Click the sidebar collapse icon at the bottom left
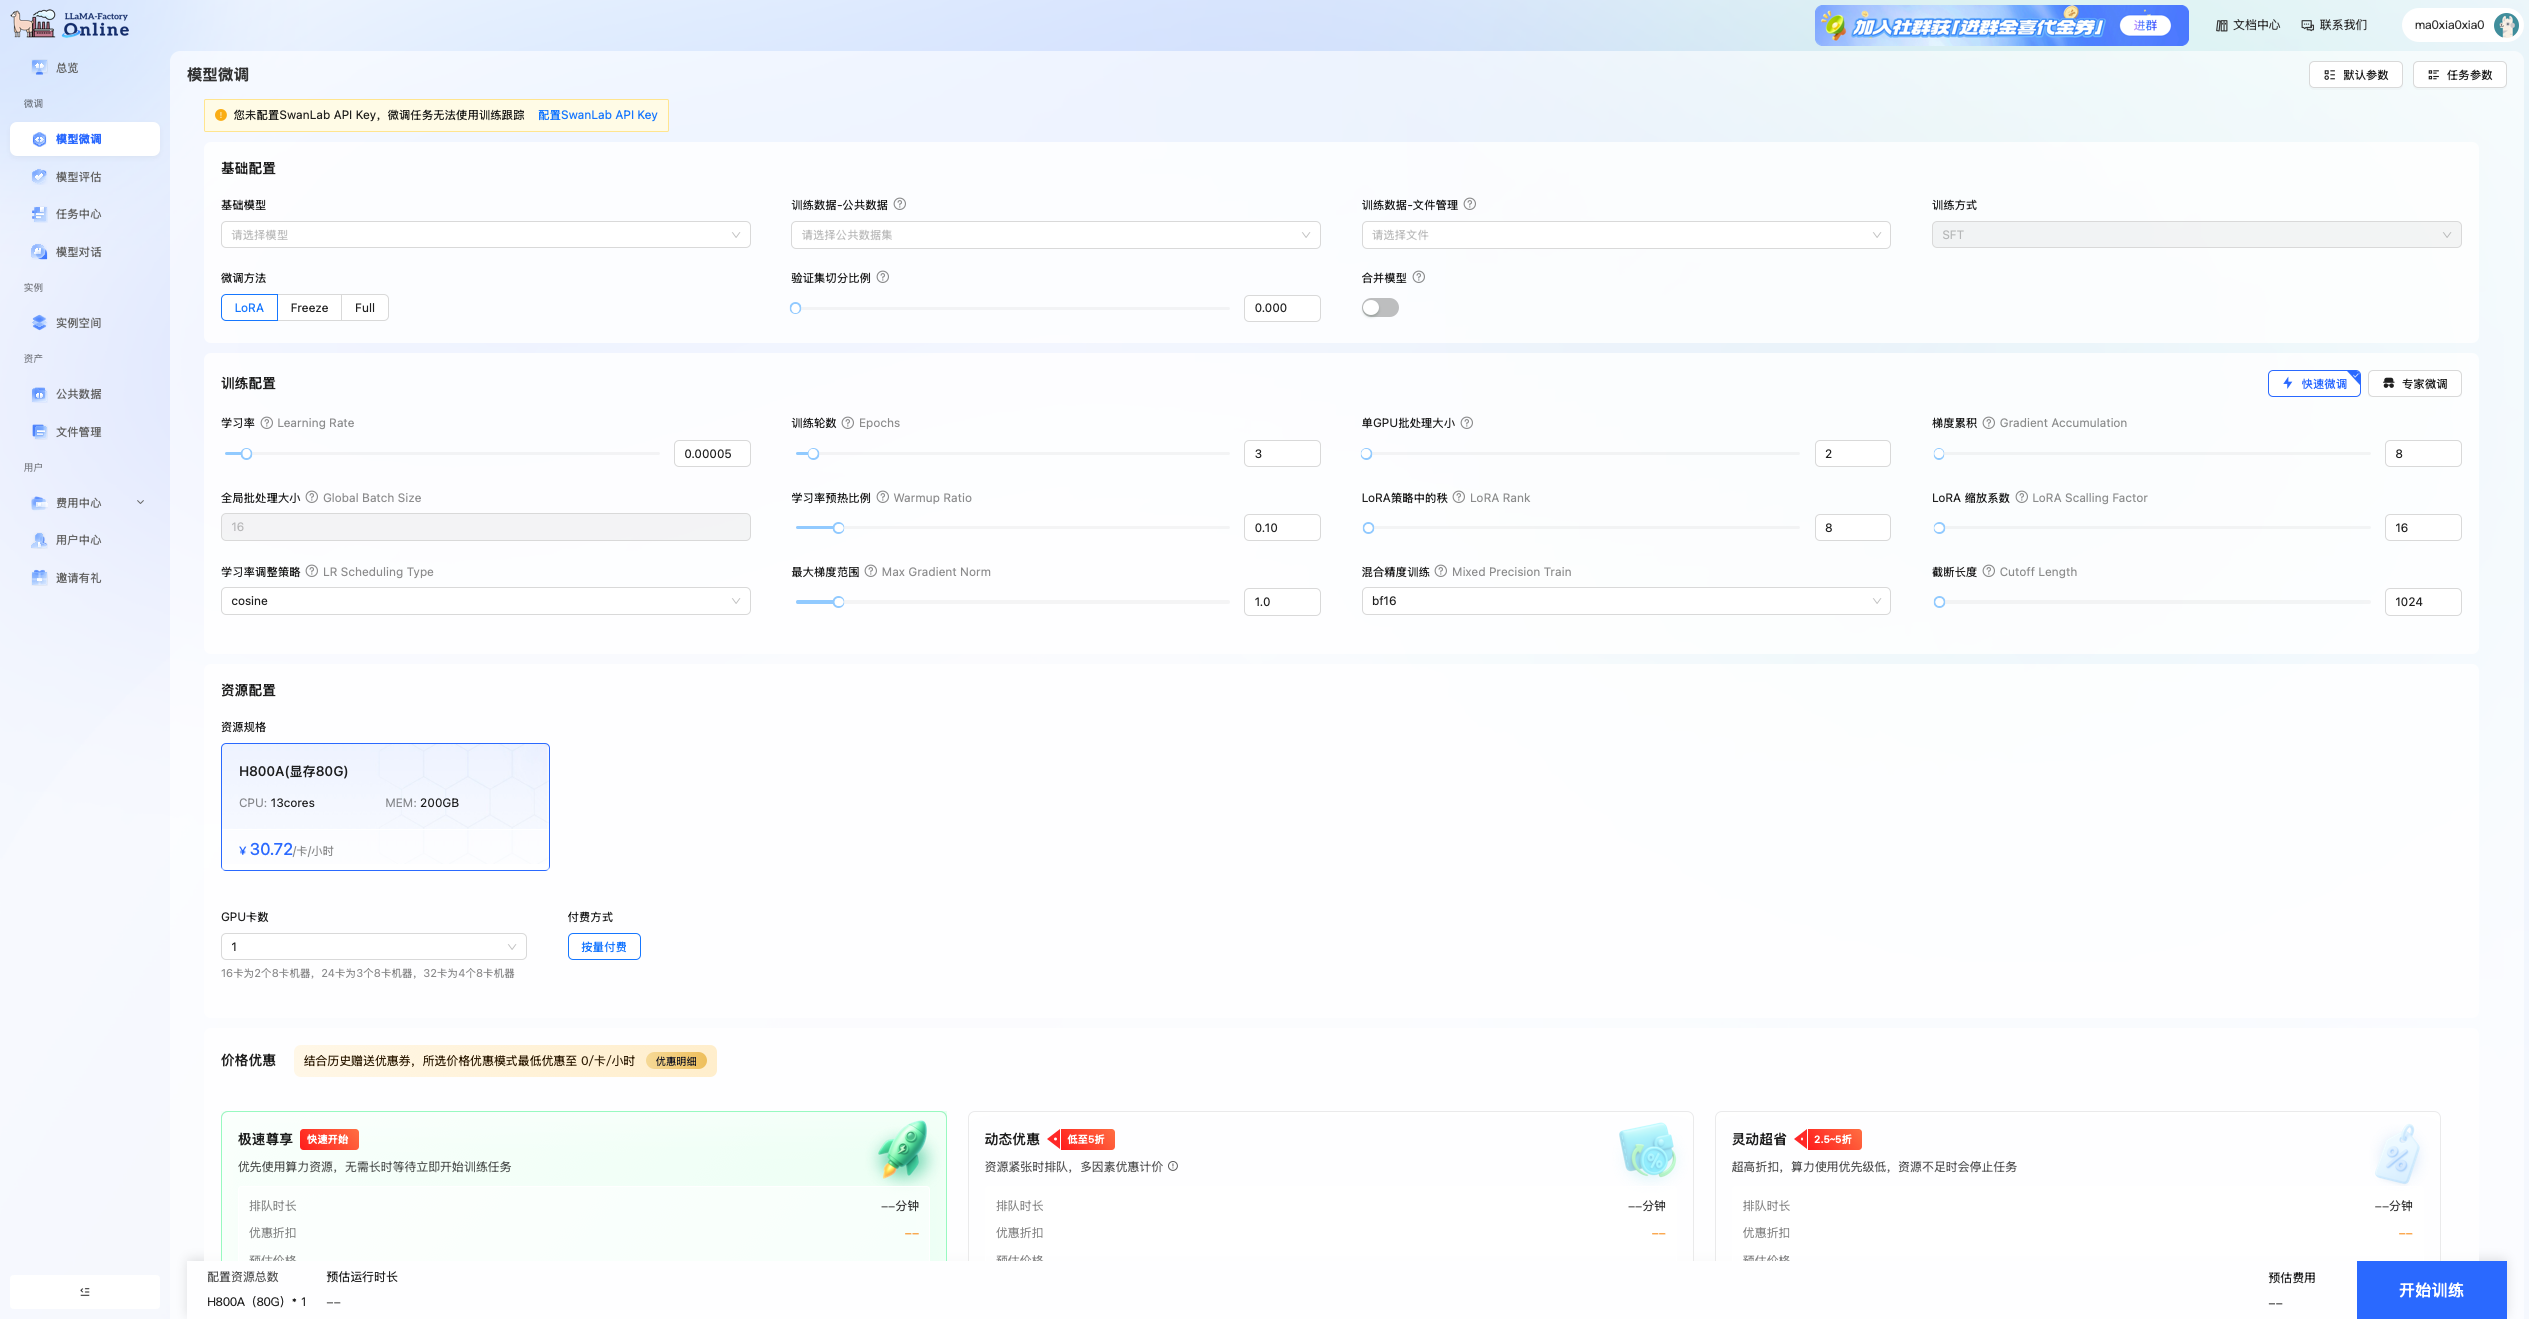 [x=85, y=1292]
